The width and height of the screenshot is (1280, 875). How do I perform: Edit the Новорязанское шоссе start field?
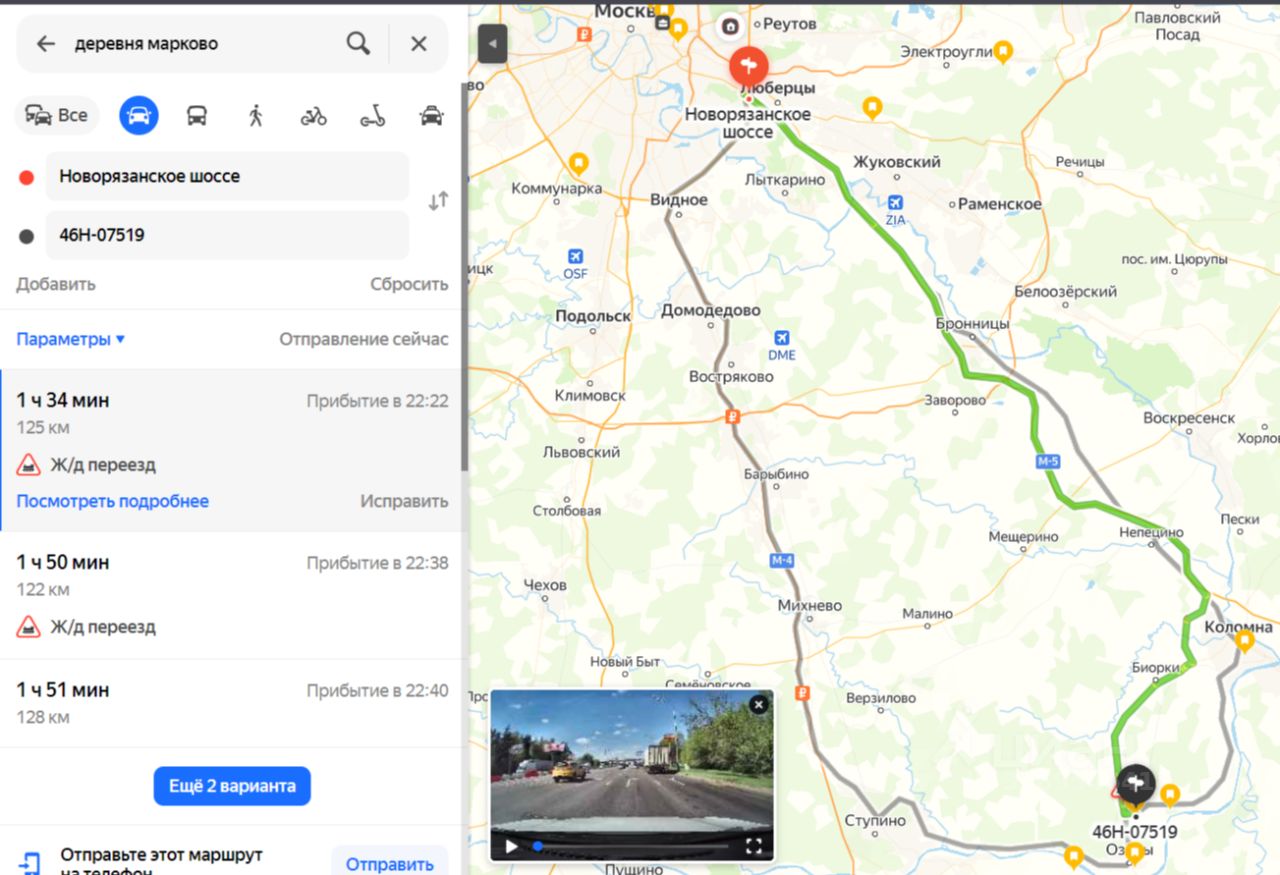pos(227,176)
